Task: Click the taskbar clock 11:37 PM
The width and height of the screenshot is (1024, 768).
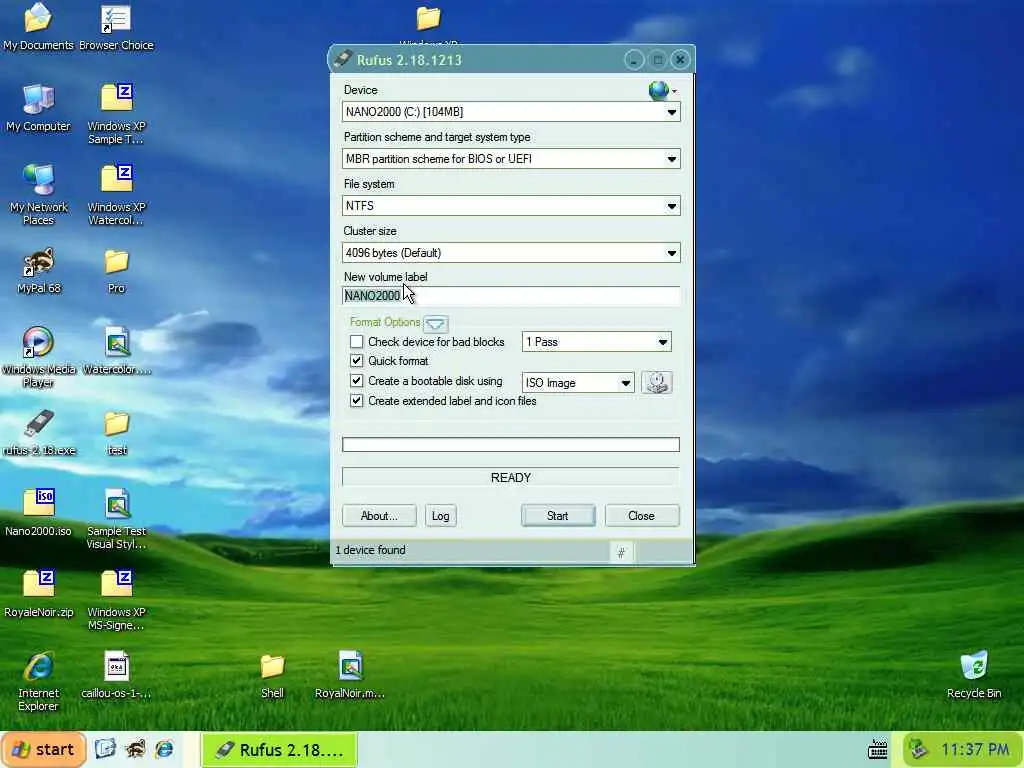Action: point(975,749)
